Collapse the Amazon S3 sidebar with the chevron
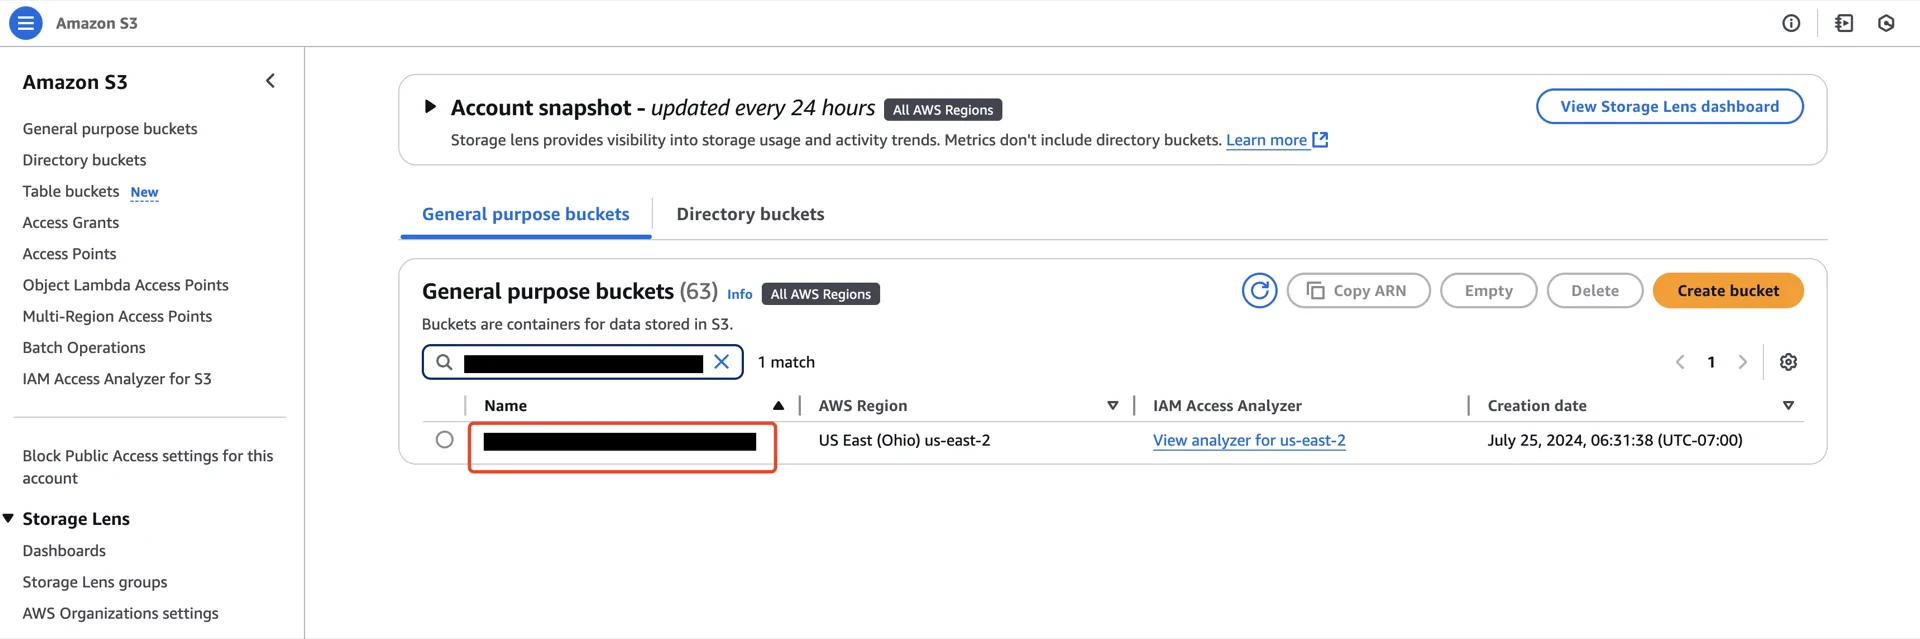This screenshot has width=1920, height=639. [x=270, y=81]
